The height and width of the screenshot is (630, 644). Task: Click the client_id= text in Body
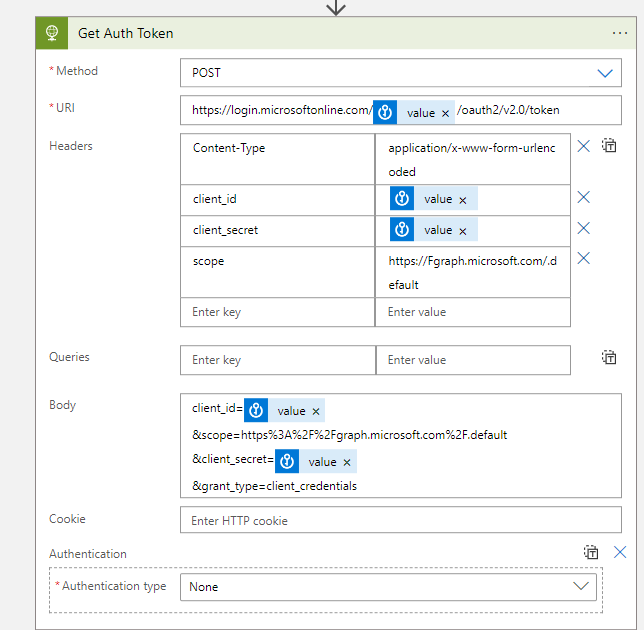pos(217,408)
